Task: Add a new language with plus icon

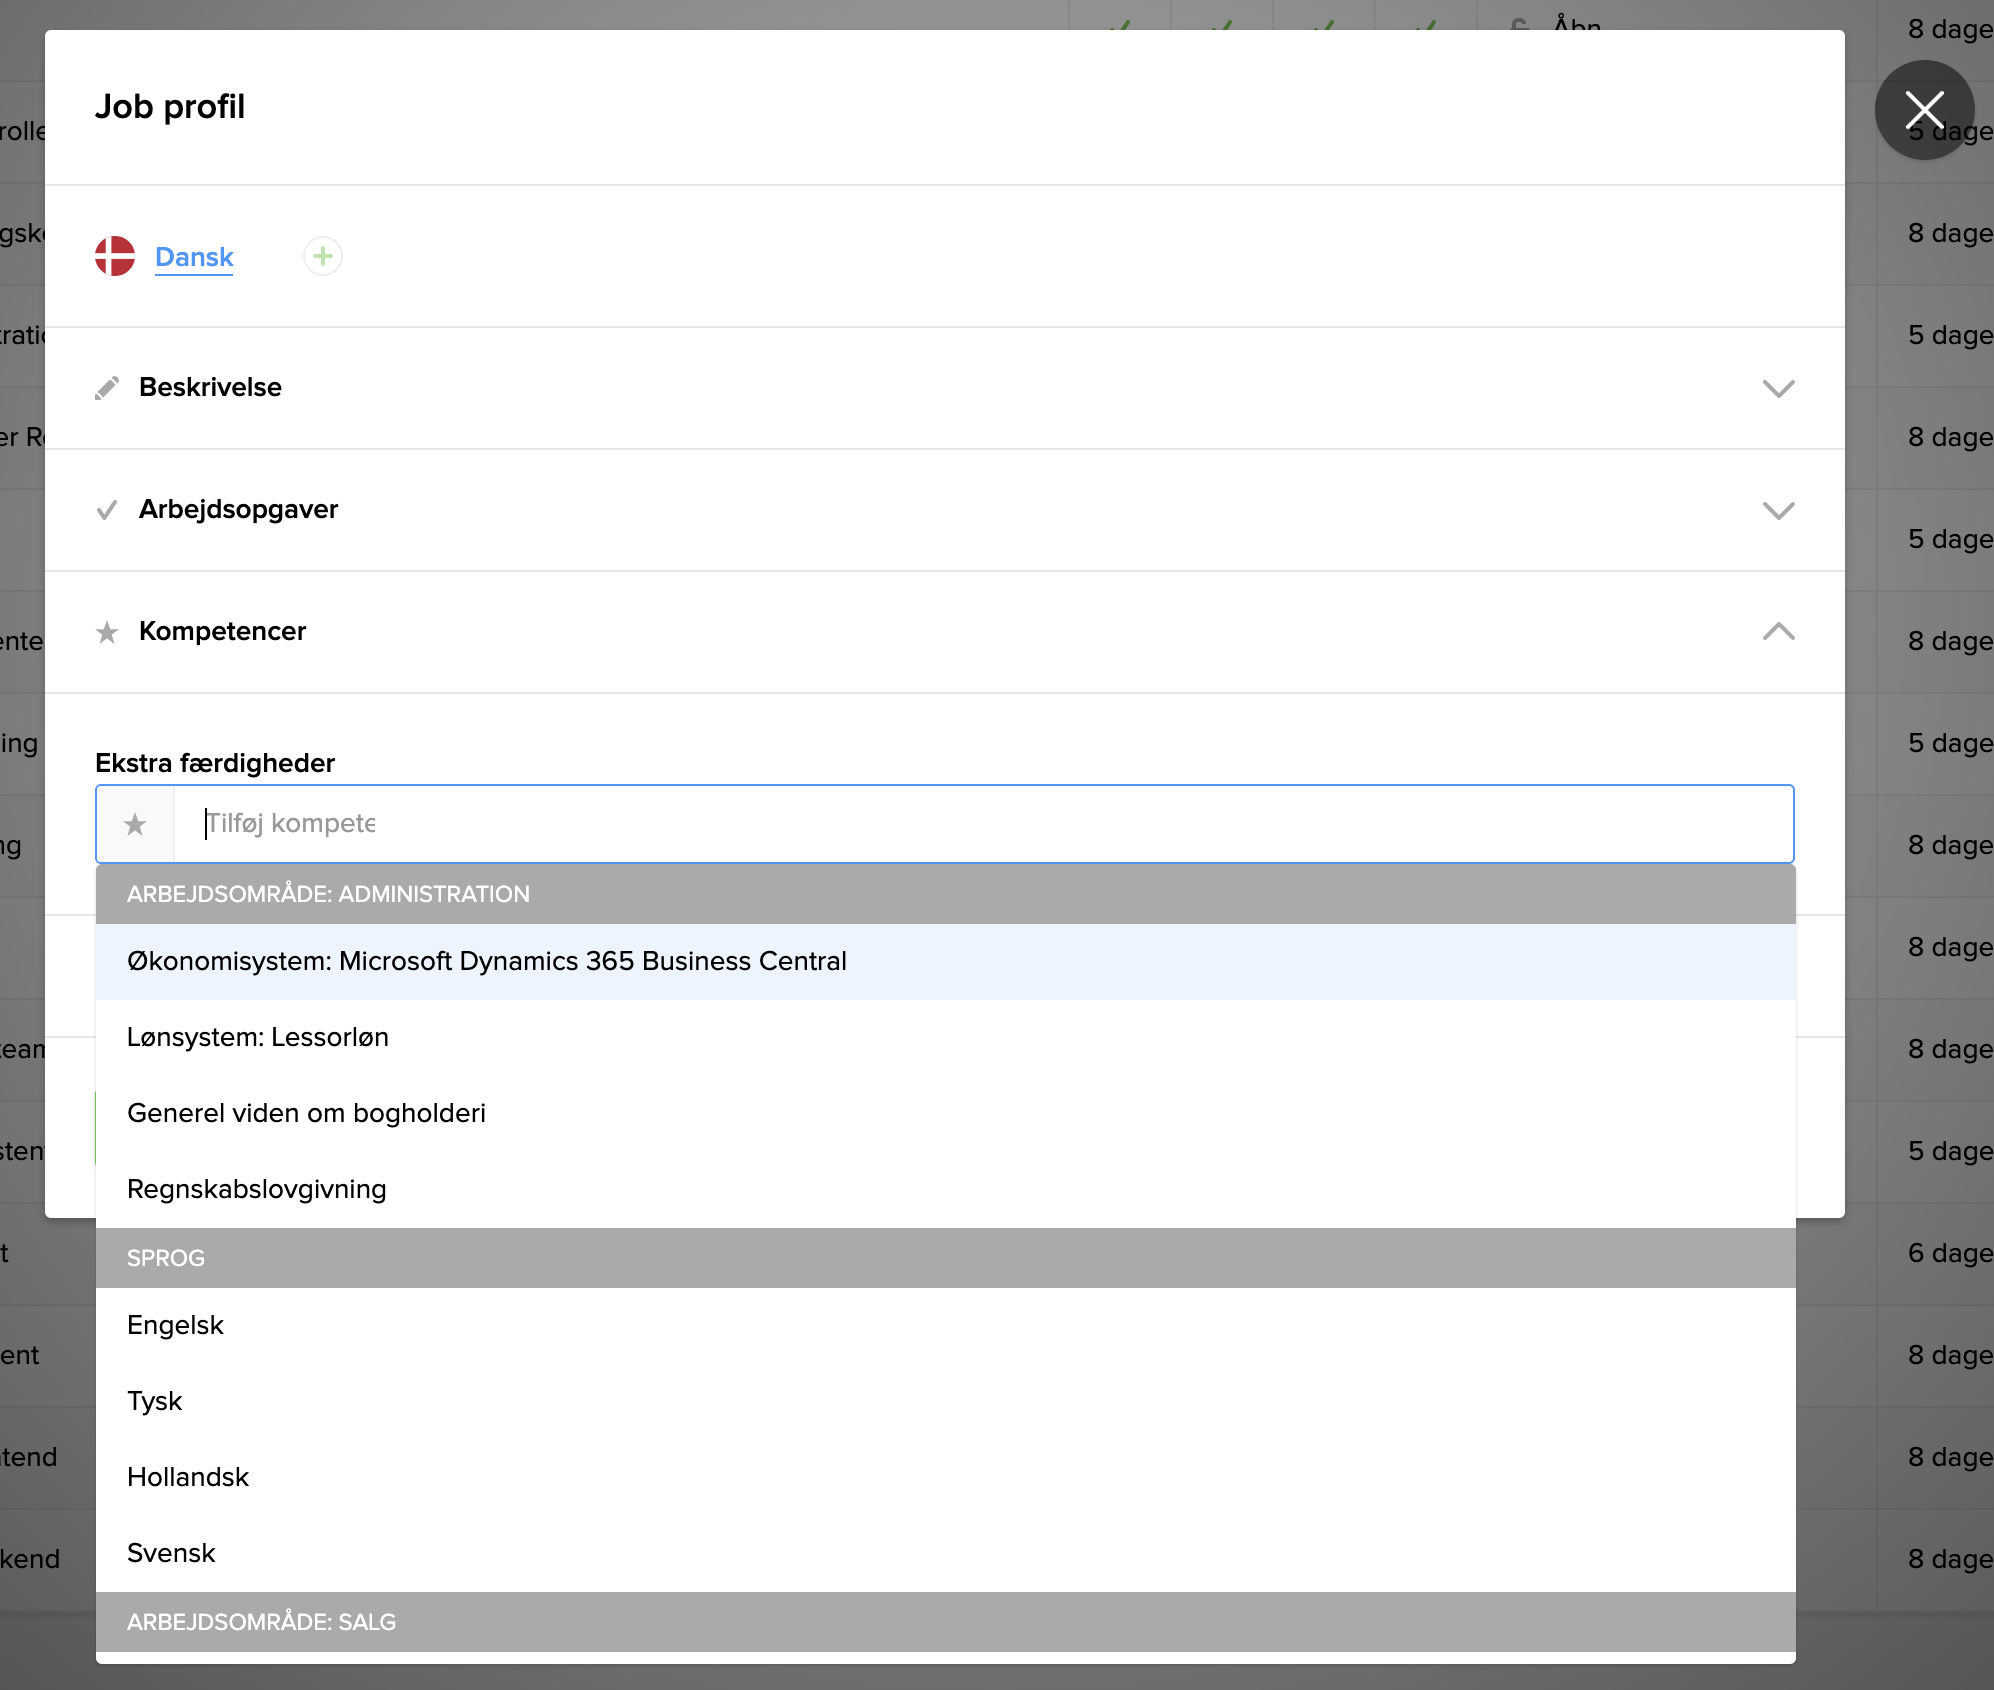Action: pos(322,256)
